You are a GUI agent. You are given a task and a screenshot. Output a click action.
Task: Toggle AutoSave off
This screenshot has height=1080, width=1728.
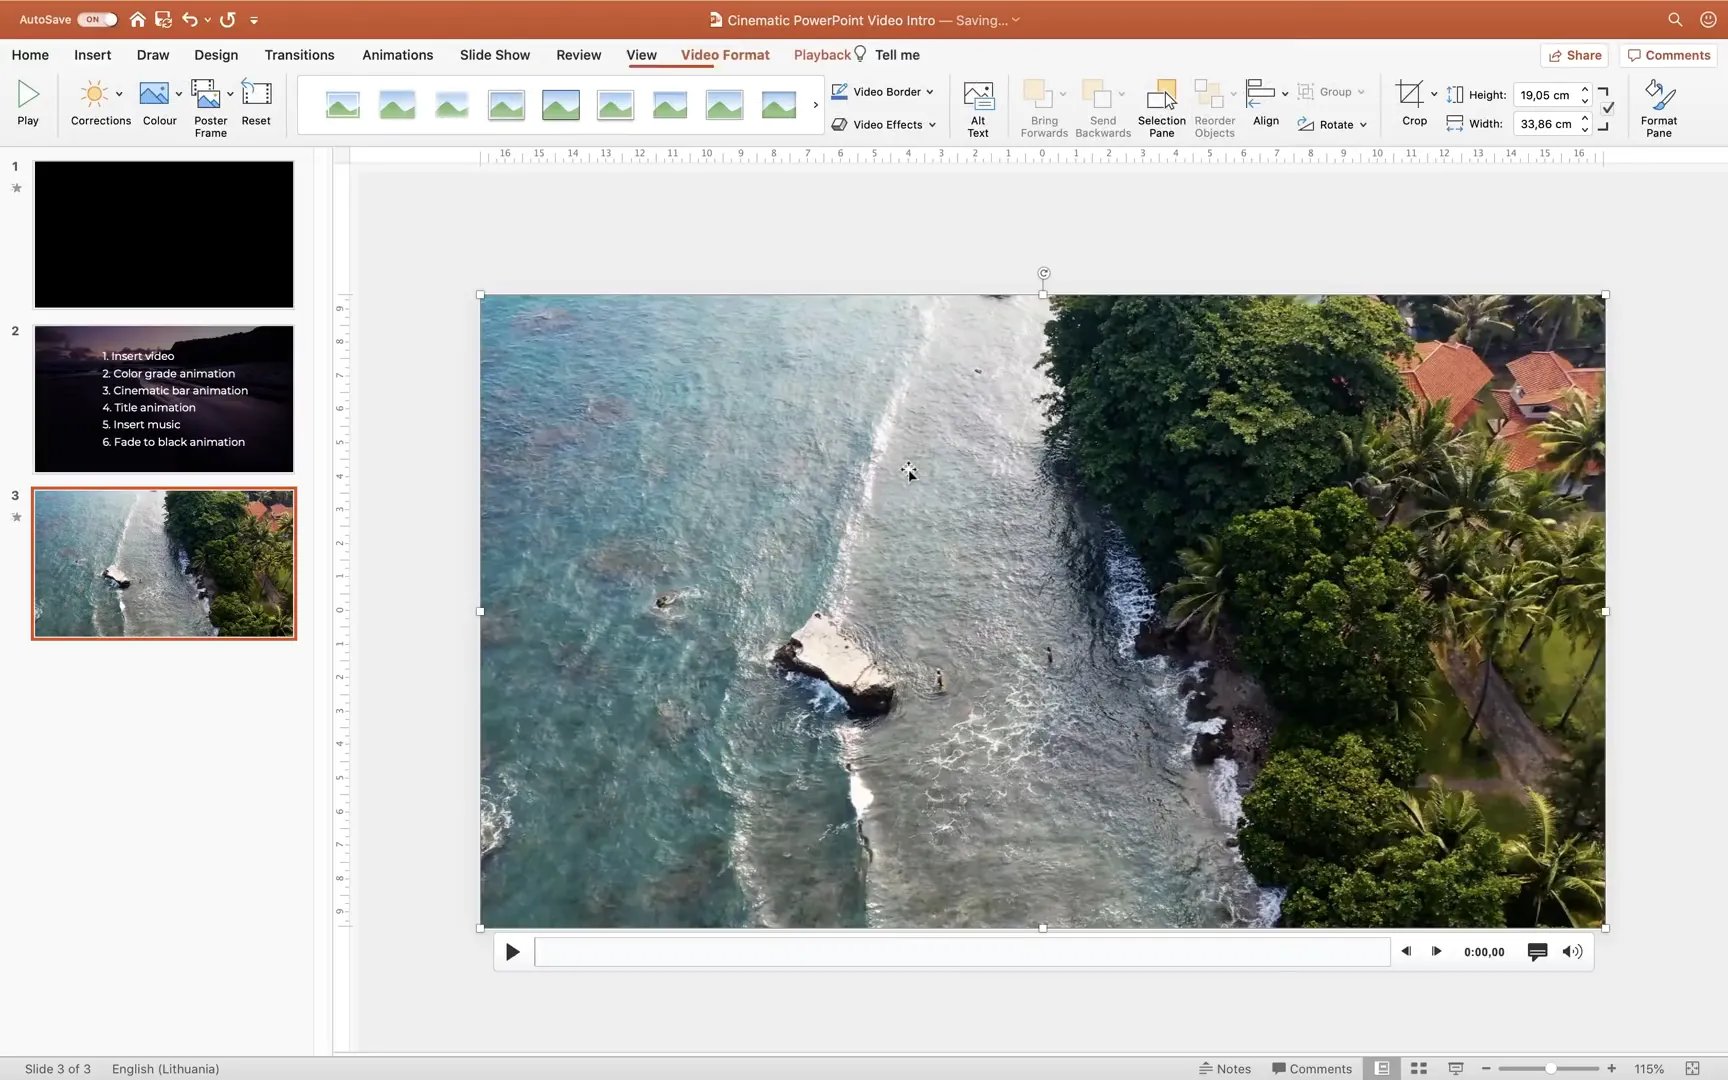pyautogui.click(x=95, y=19)
